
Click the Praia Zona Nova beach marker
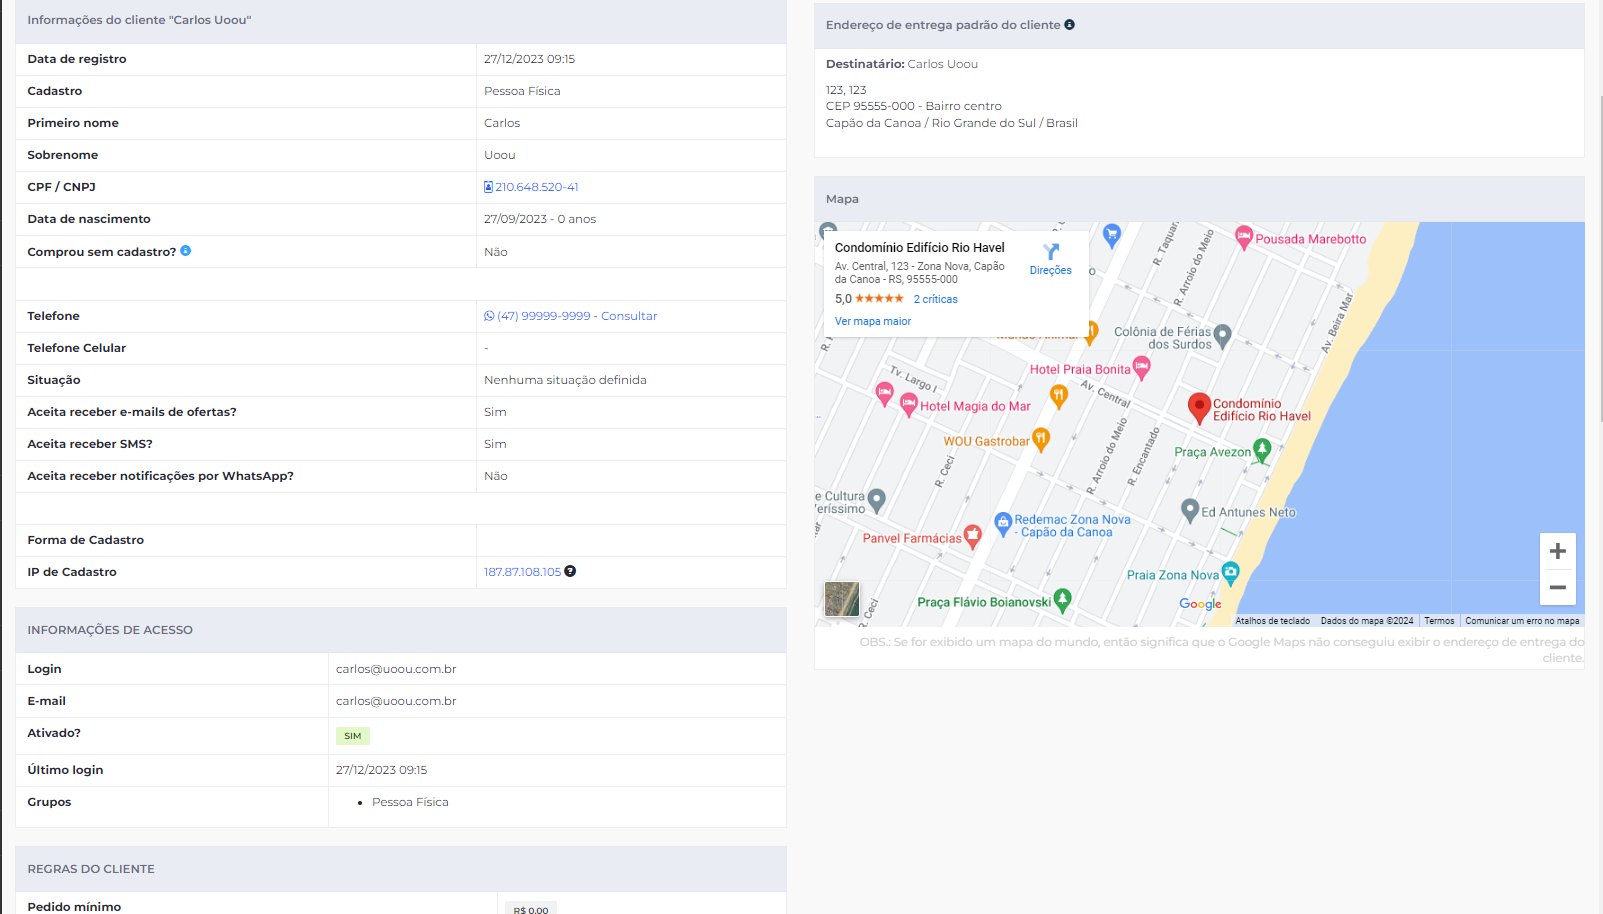[1230, 574]
